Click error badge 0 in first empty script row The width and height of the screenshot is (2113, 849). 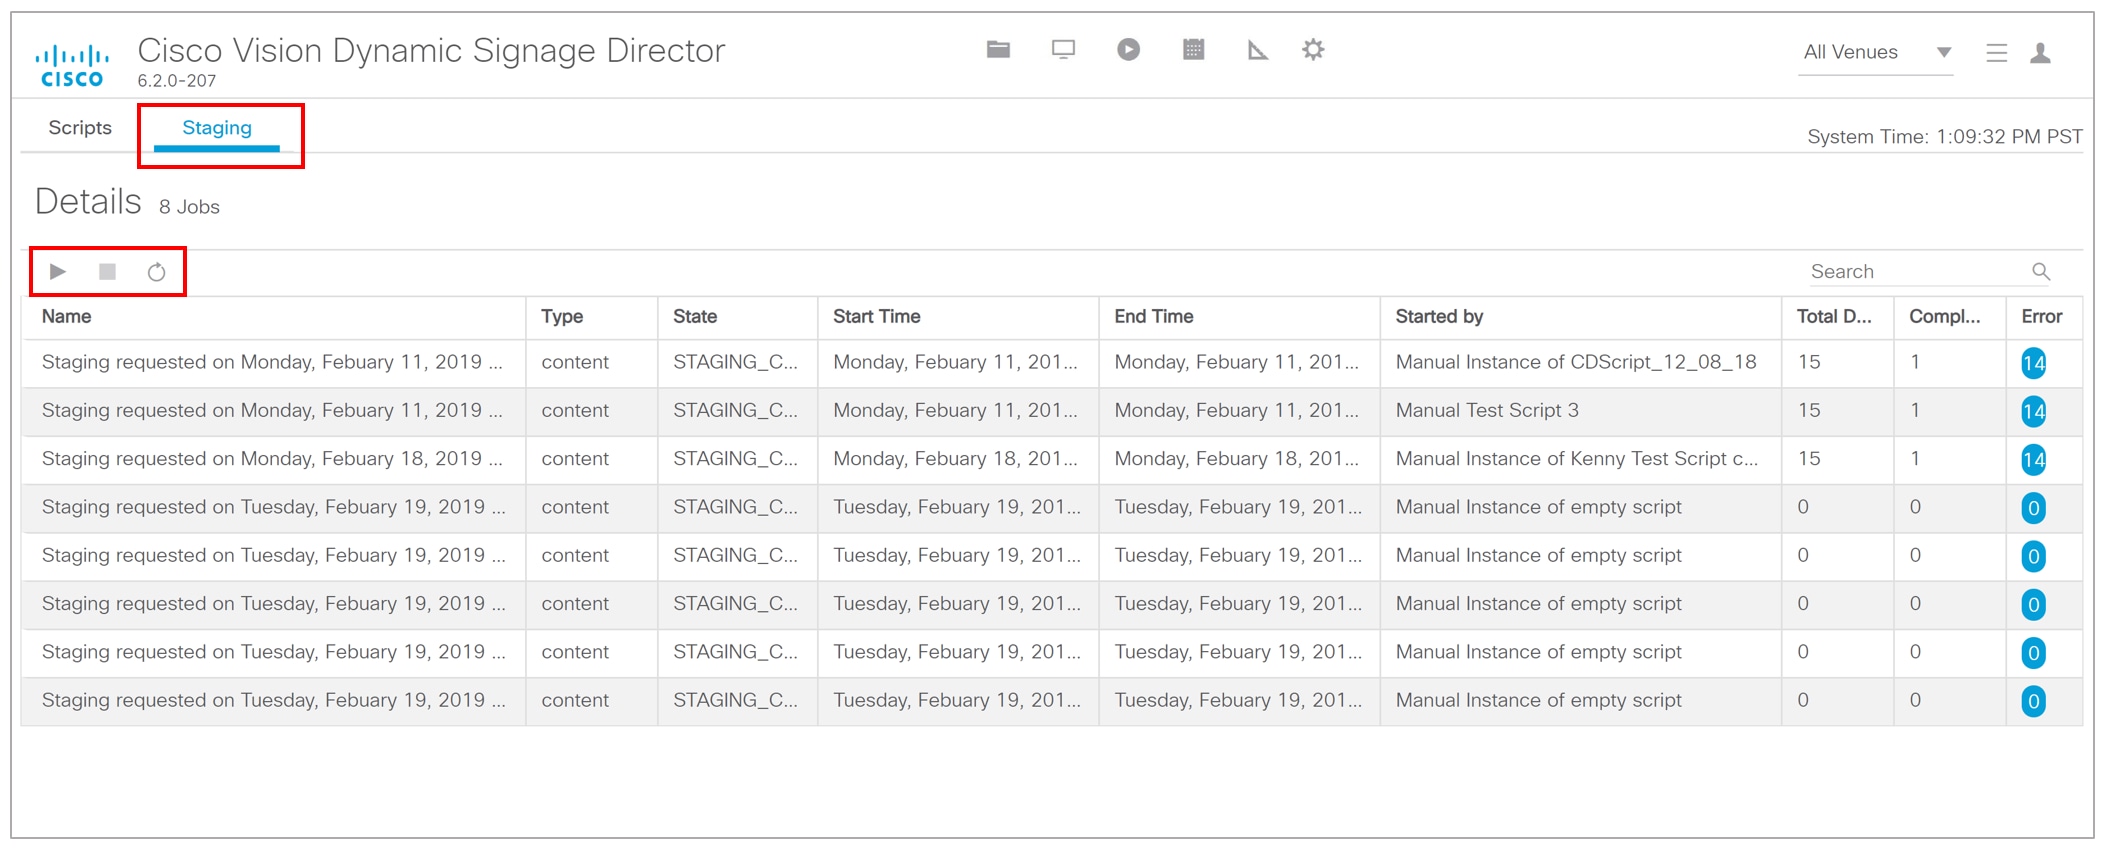[x=2033, y=508]
